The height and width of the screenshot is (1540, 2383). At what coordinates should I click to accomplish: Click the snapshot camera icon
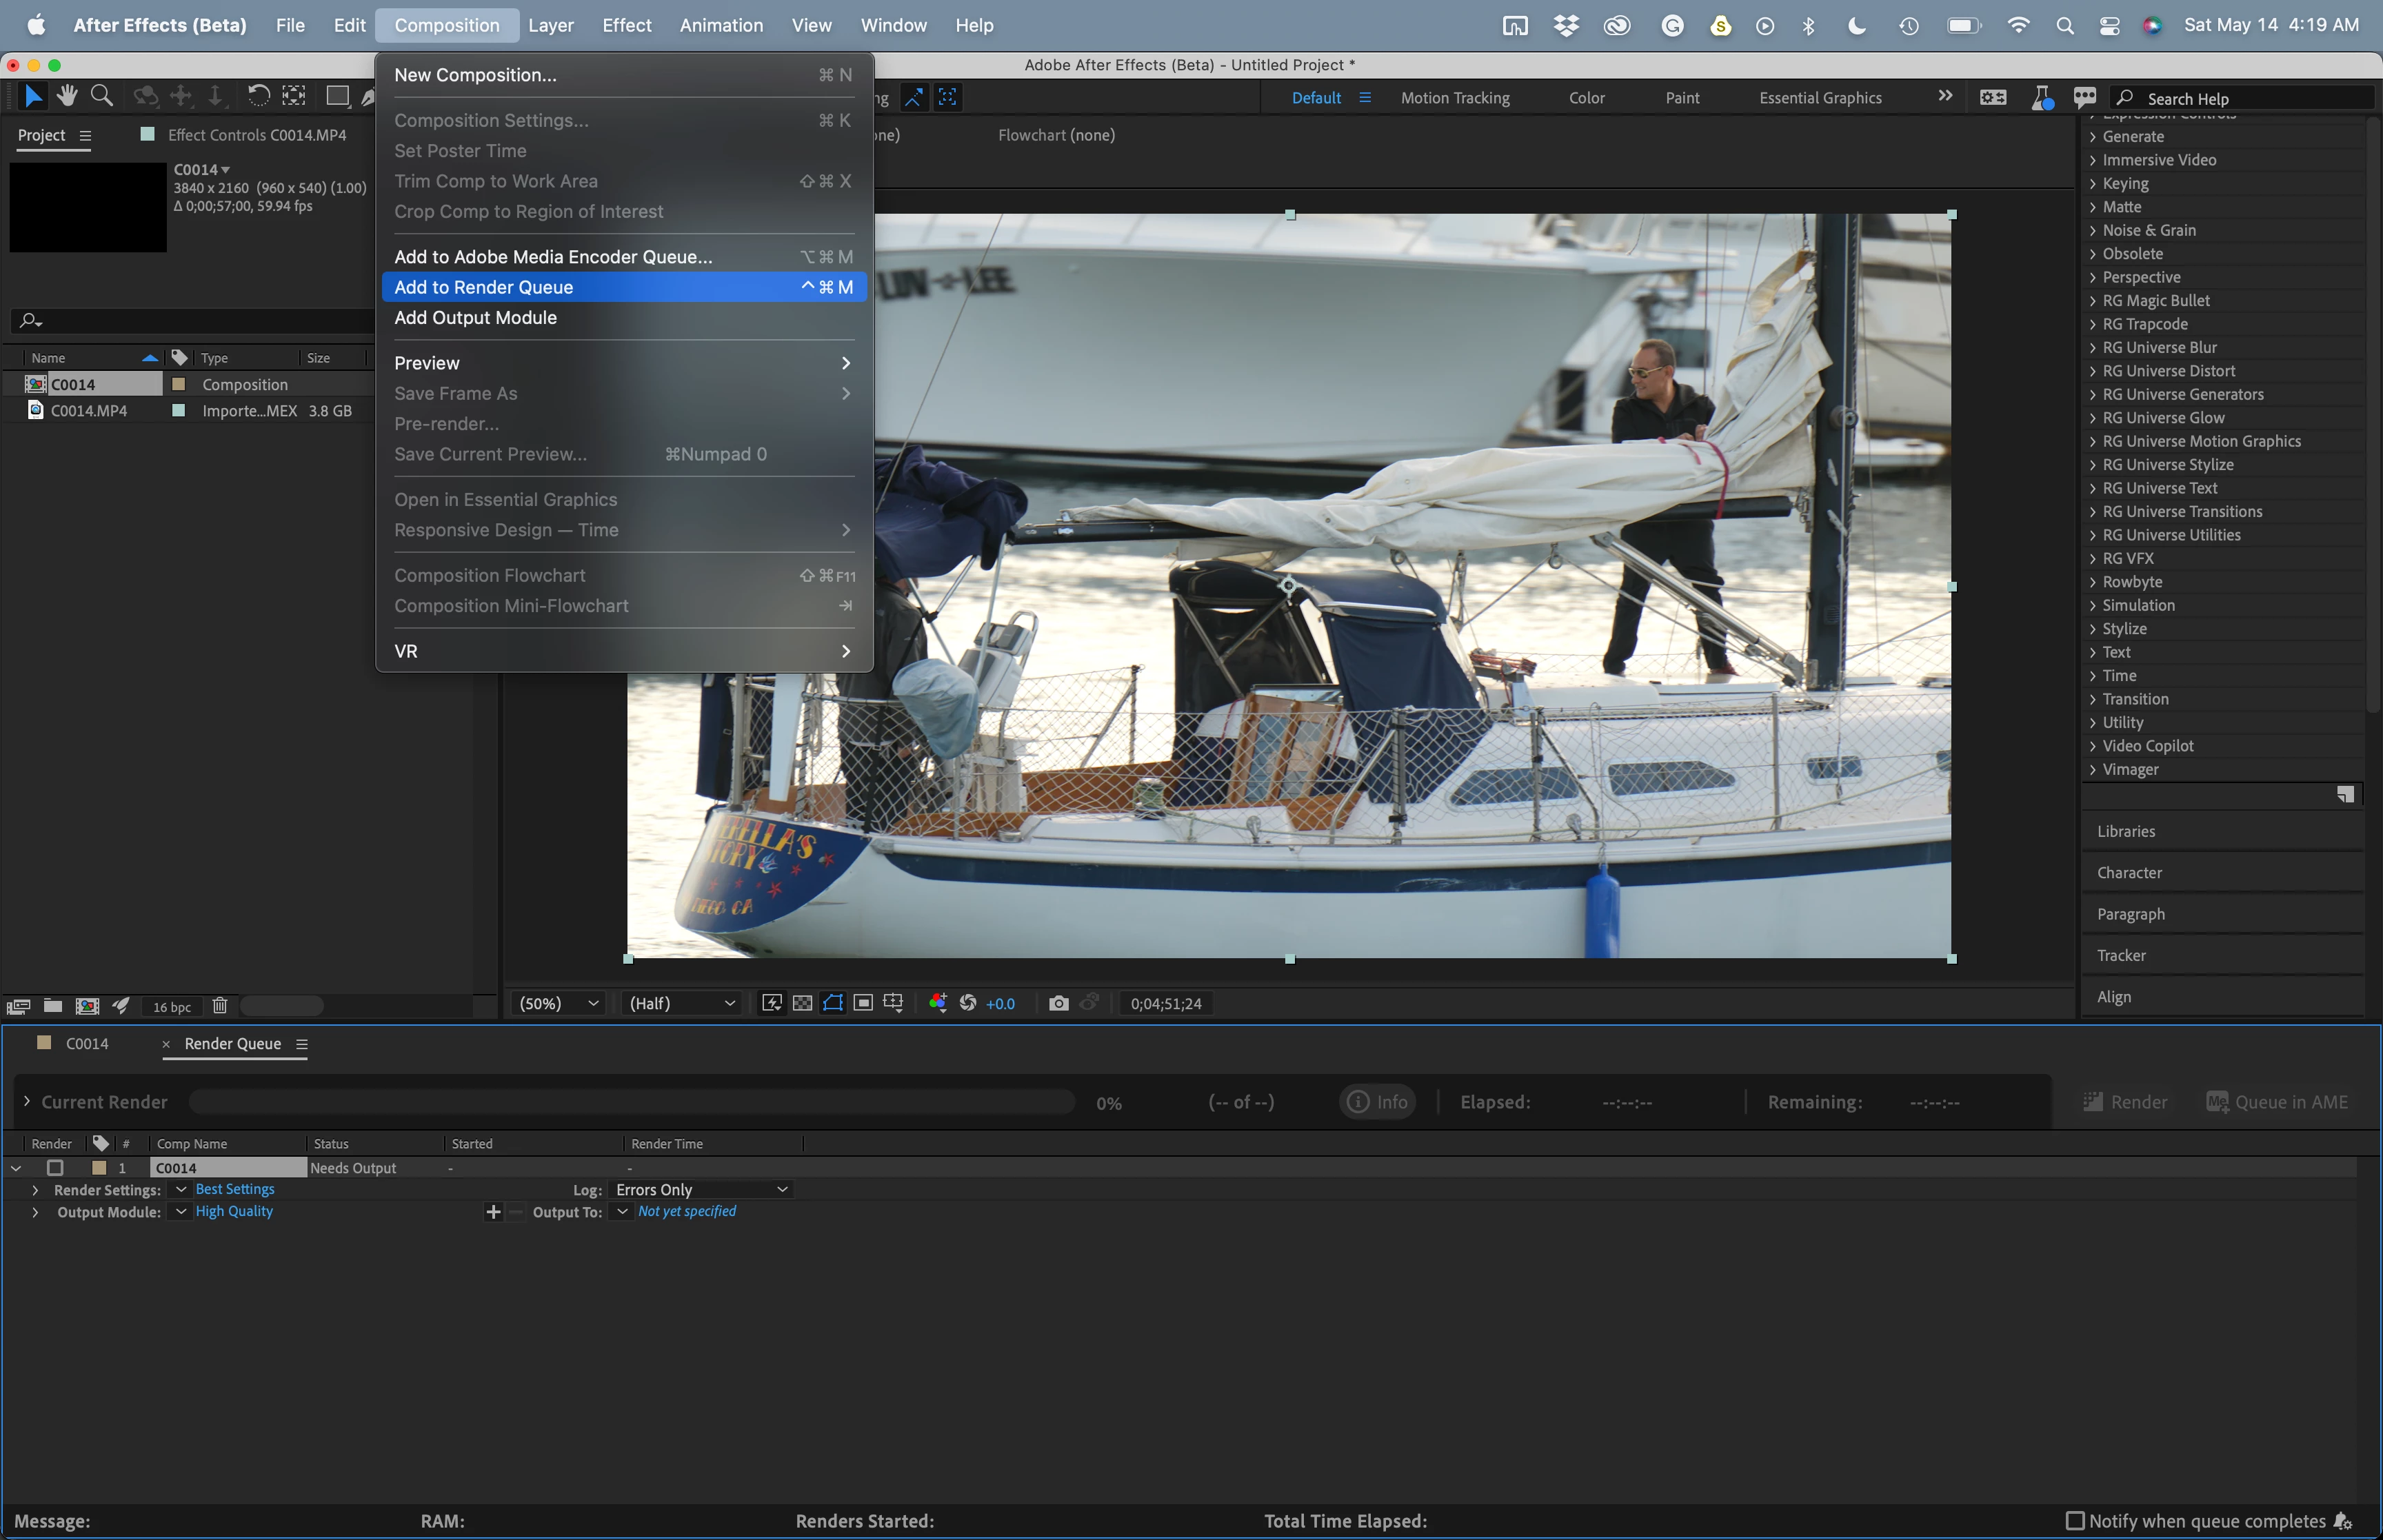1058,1003
